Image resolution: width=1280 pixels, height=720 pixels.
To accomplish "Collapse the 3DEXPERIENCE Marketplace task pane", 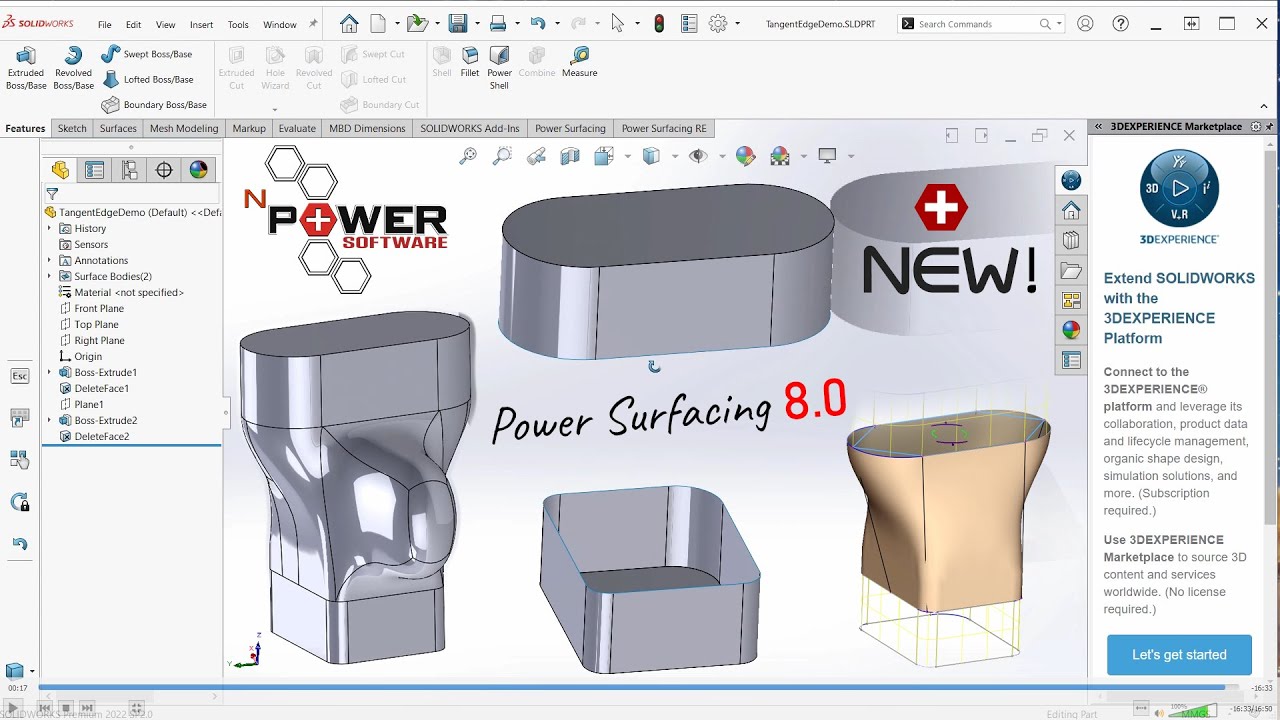I will click(1098, 127).
